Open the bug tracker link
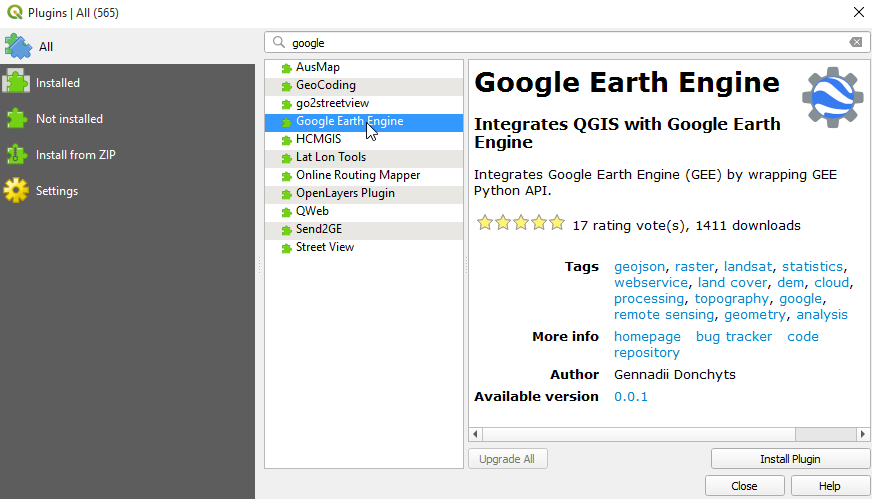 pyautogui.click(x=734, y=337)
